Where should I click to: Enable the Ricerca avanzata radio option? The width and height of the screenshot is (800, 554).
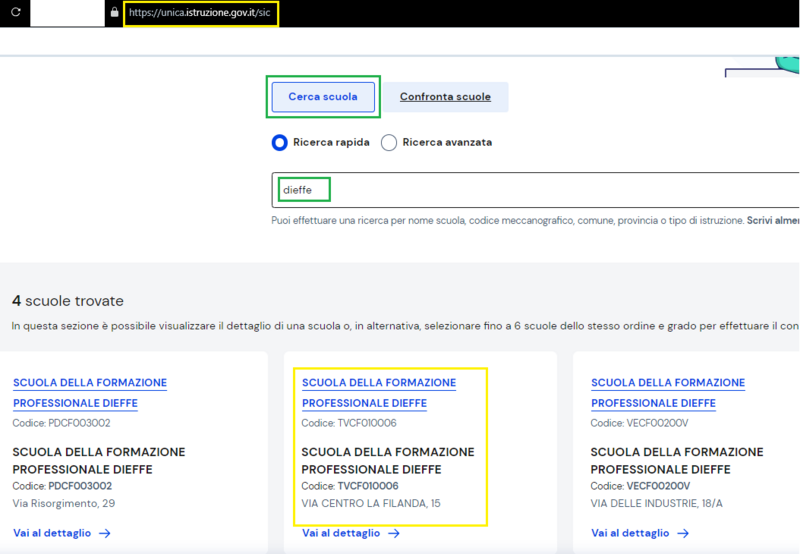click(x=389, y=142)
